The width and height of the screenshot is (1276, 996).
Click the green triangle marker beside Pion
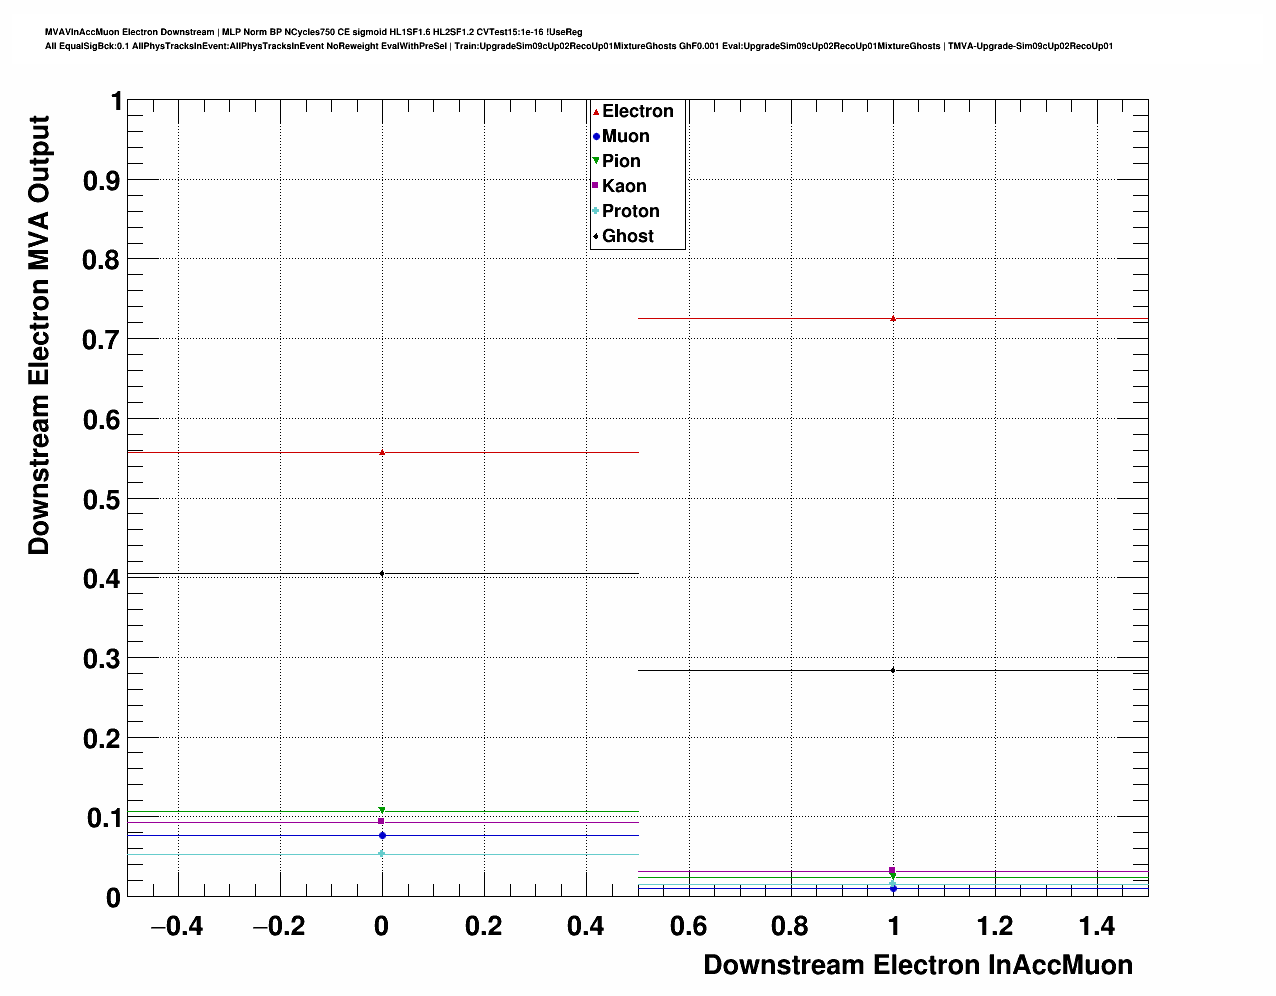coord(596,161)
